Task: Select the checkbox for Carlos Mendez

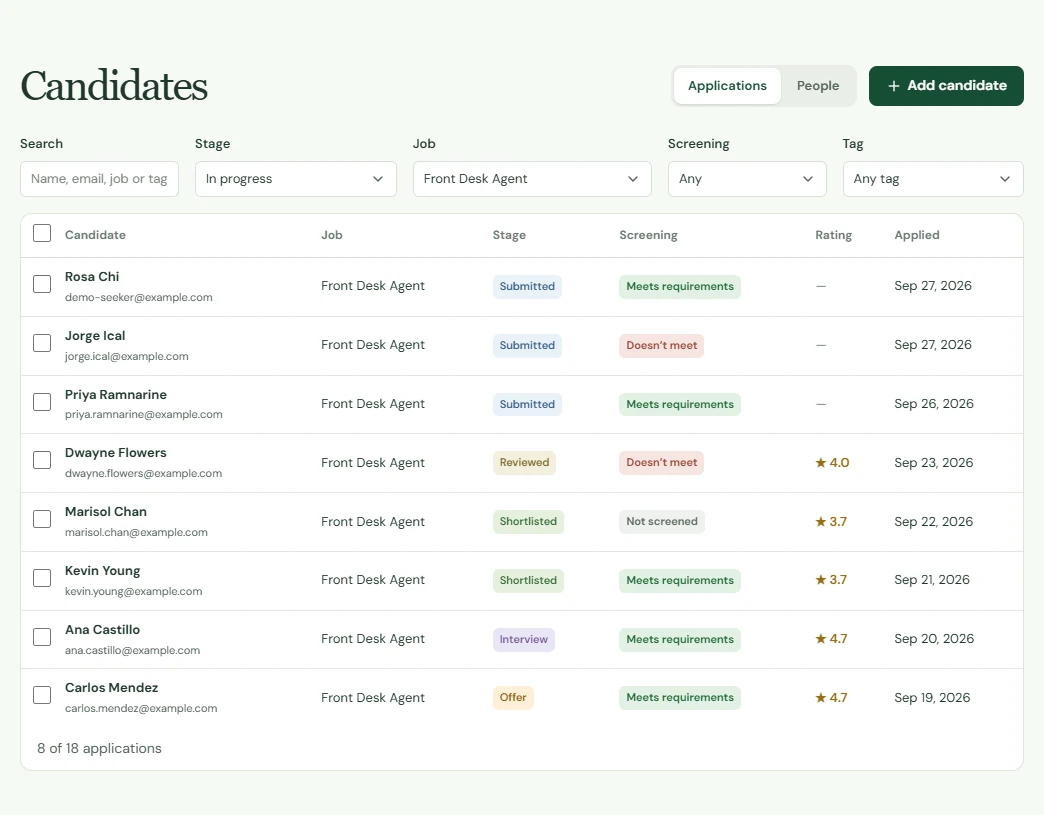Action: click(42, 695)
